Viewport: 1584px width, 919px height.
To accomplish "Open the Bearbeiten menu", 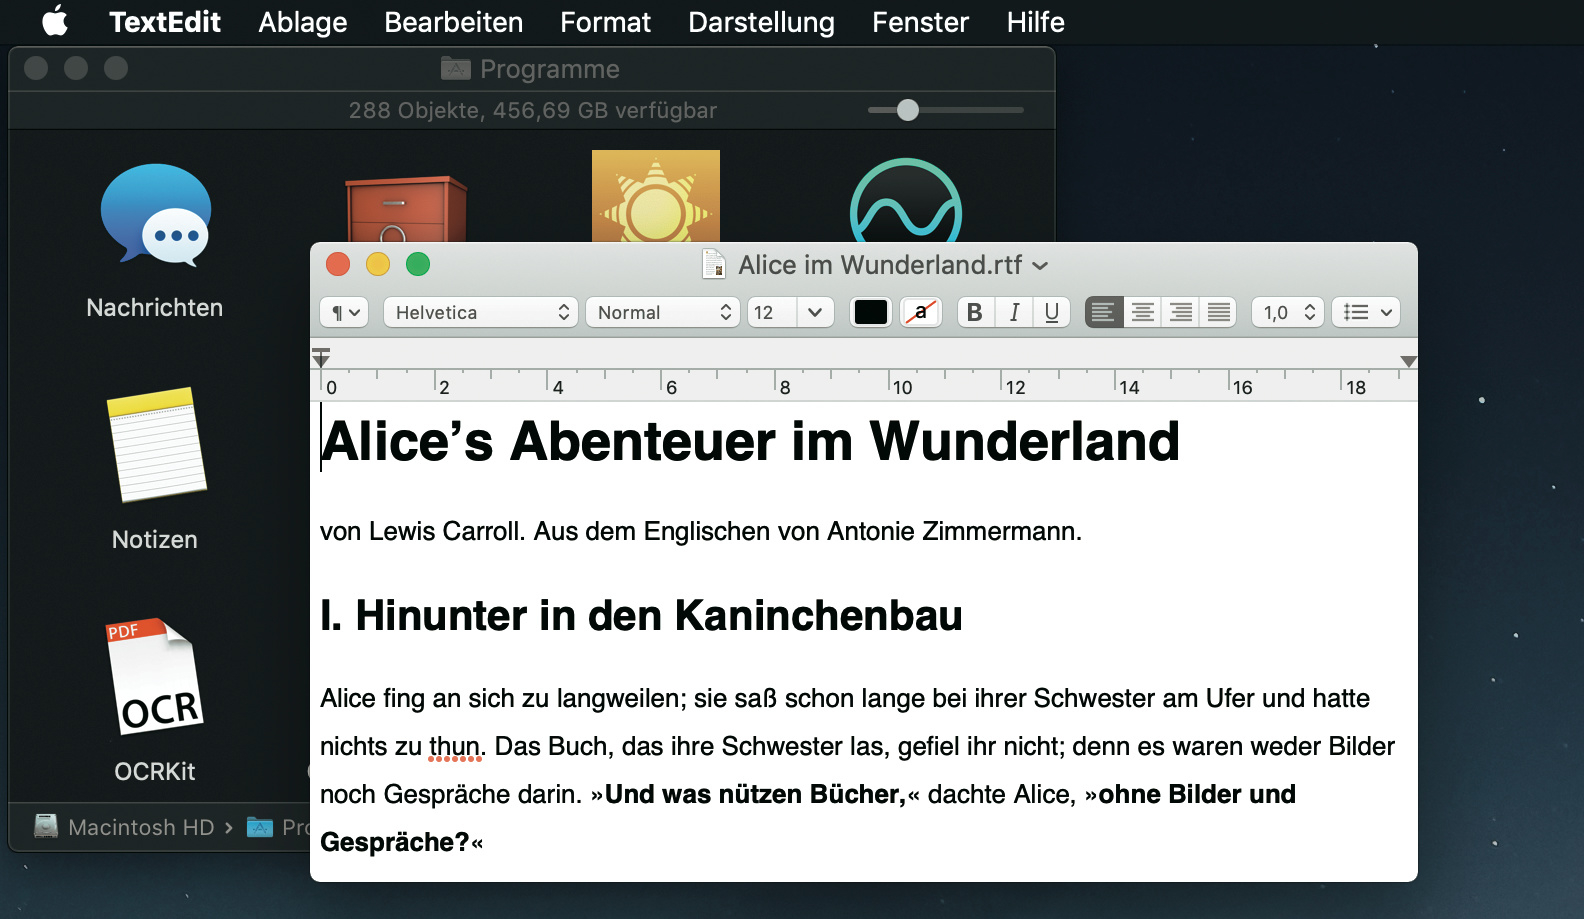I will click(x=454, y=22).
